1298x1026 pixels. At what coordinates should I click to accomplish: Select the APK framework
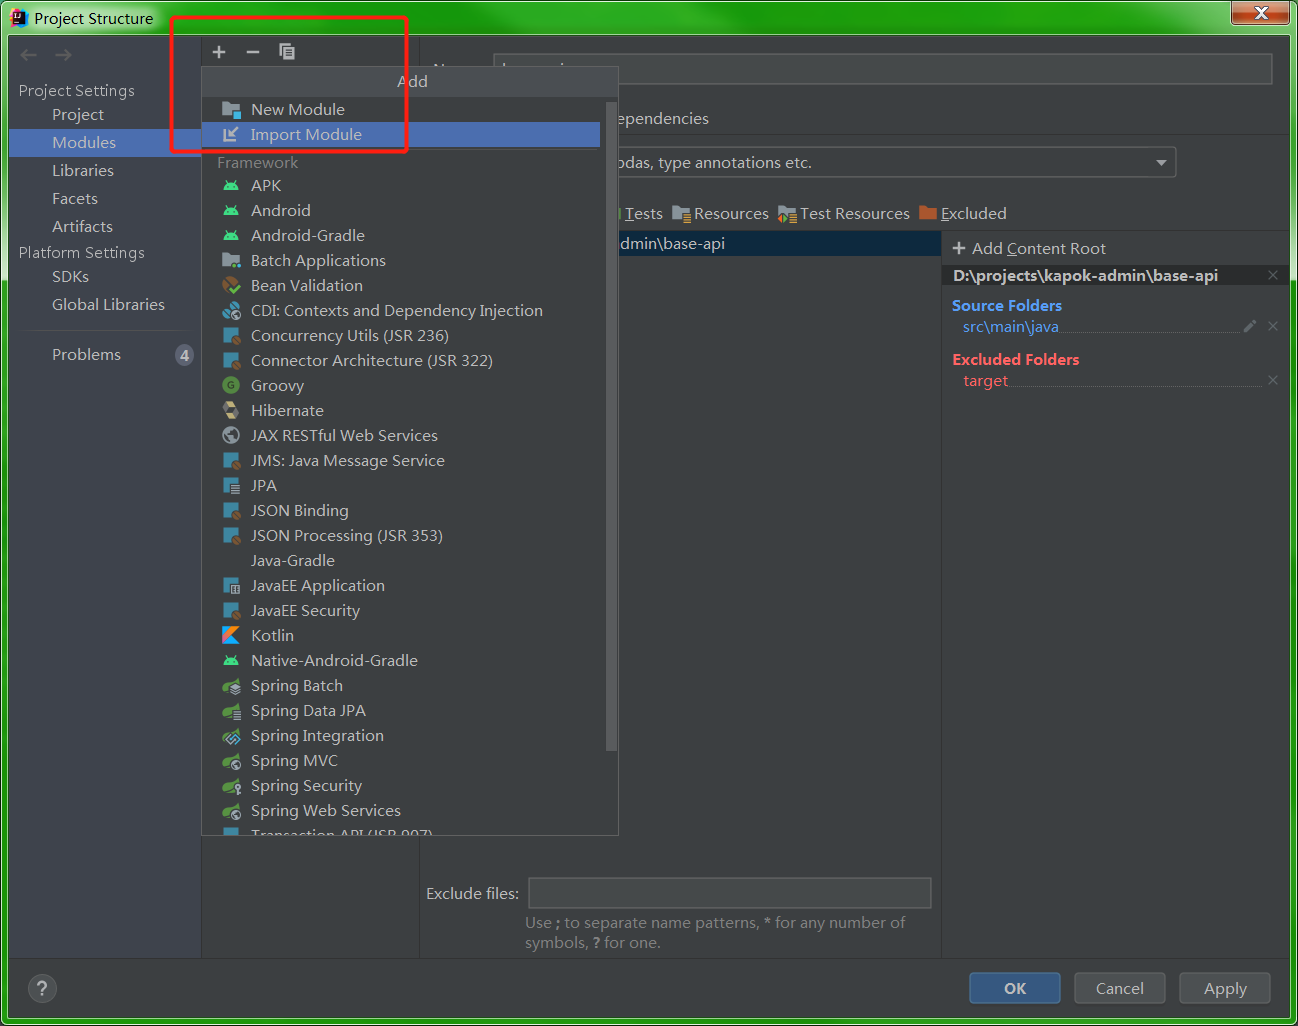point(403,186)
